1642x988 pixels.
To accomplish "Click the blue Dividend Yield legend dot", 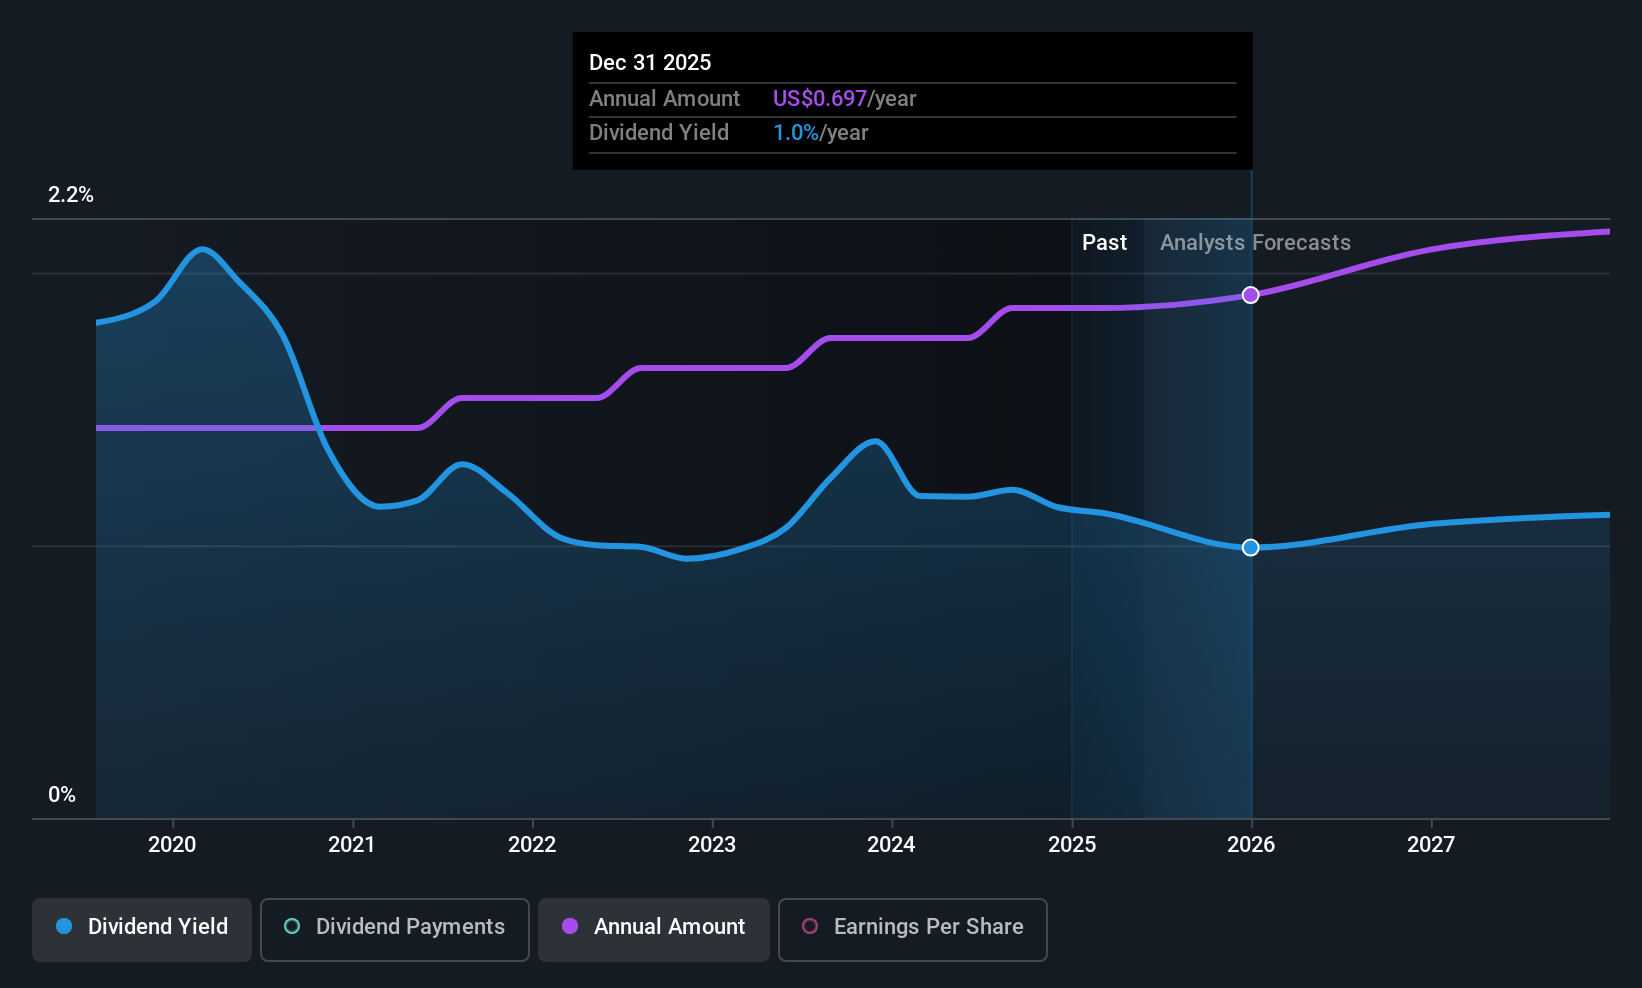I will click(x=64, y=926).
